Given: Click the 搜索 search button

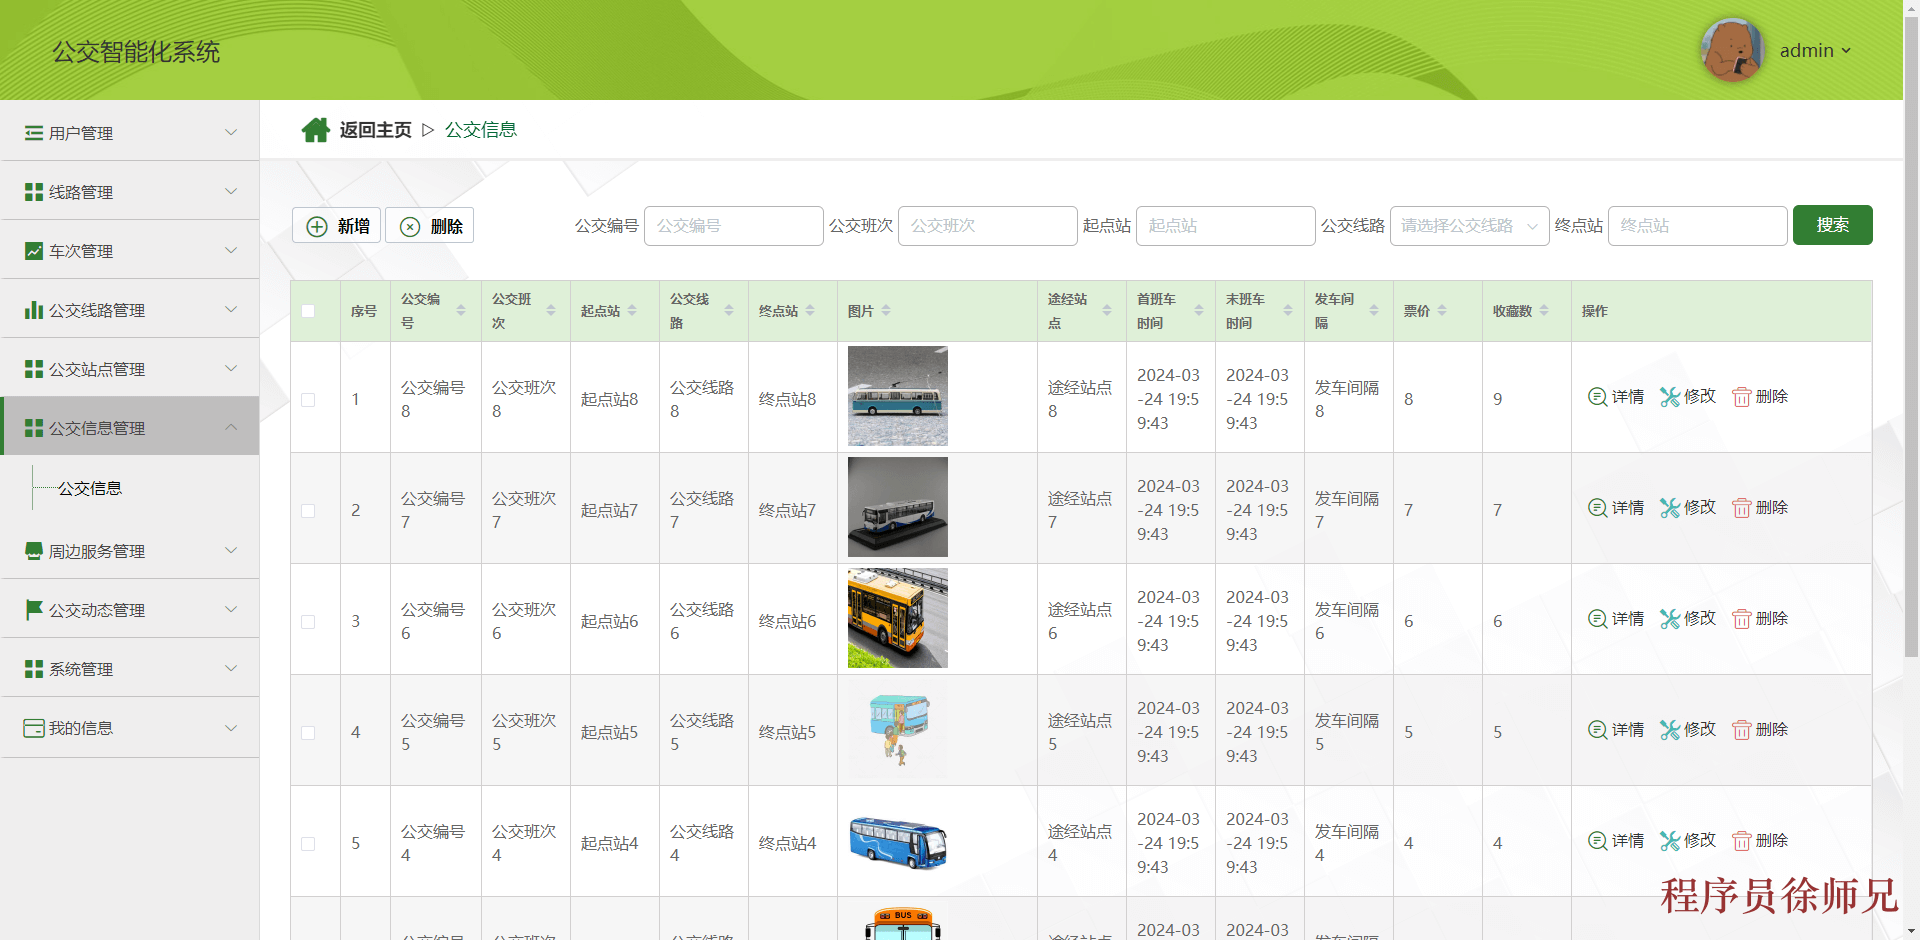Looking at the screenshot, I should coord(1832,225).
